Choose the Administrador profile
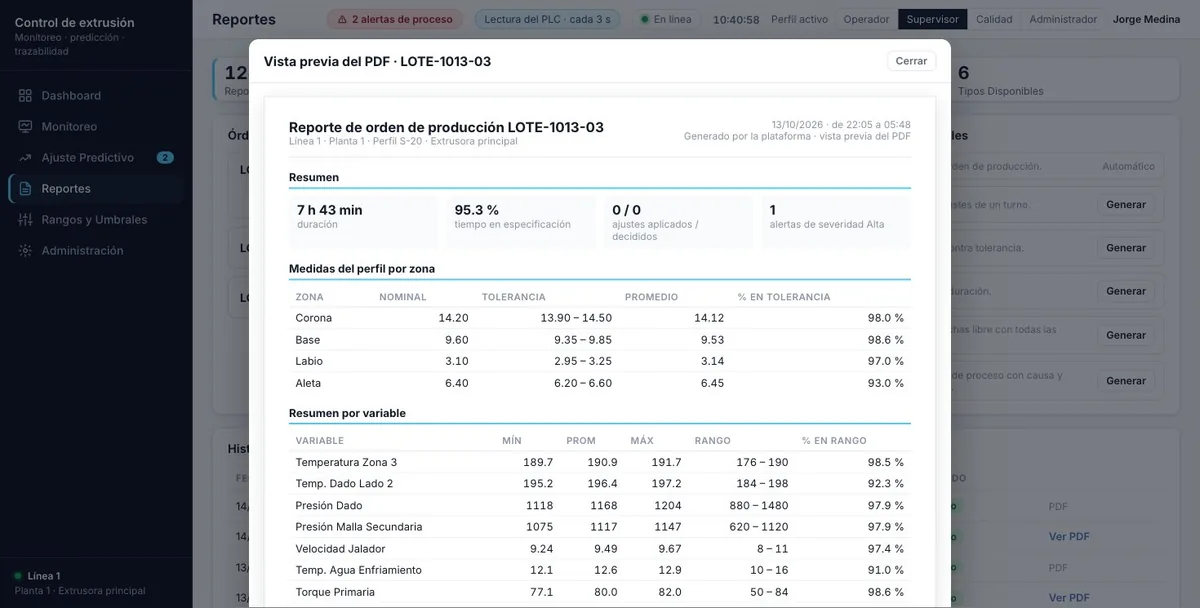 point(1063,19)
